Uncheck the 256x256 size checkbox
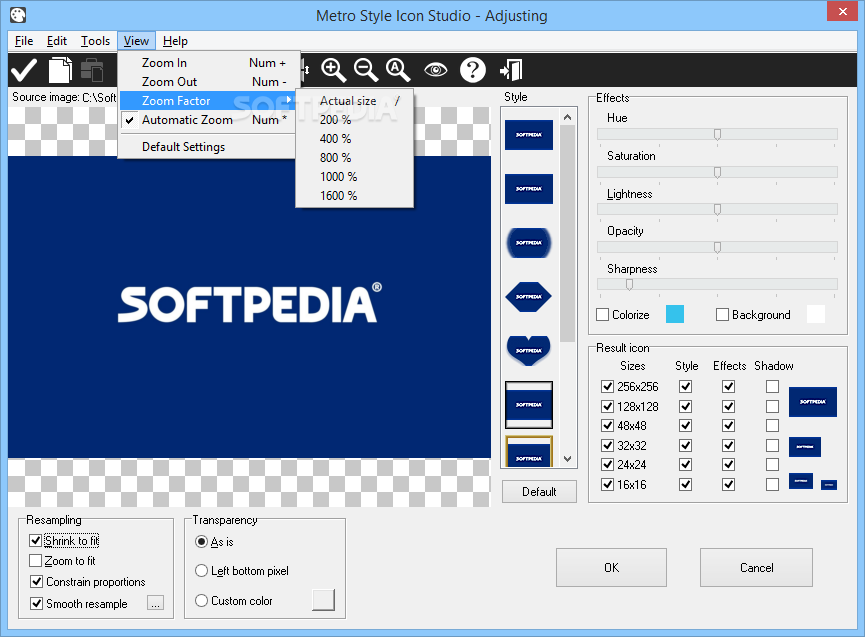This screenshot has height=637, width=865. point(607,387)
